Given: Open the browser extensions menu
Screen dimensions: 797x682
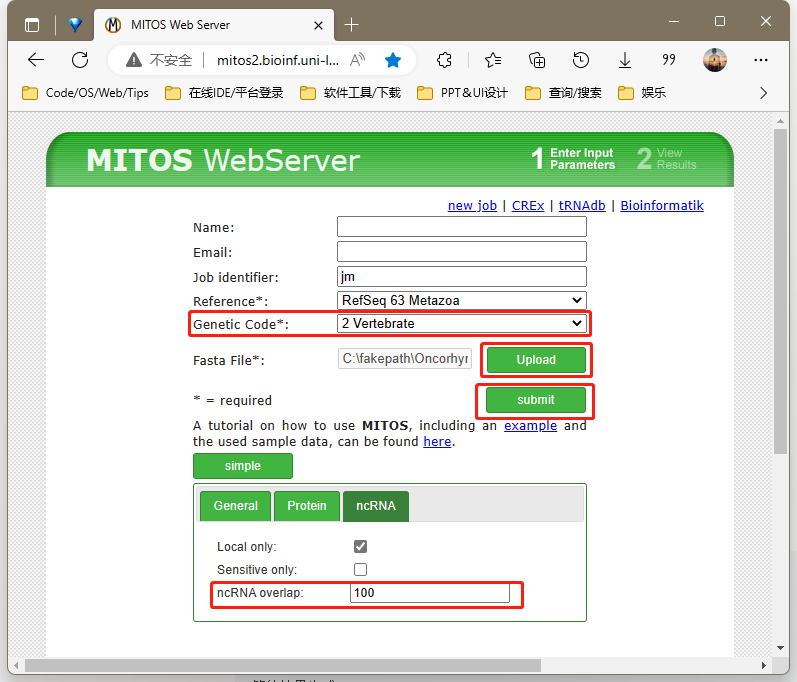Looking at the screenshot, I should [445, 60].
